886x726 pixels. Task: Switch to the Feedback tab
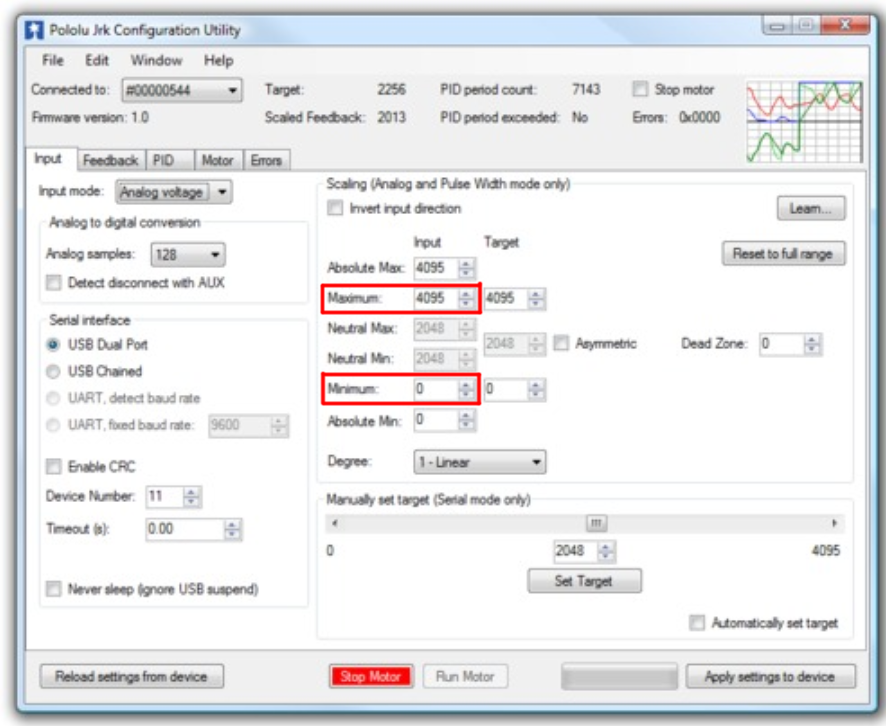coord(110,160)
